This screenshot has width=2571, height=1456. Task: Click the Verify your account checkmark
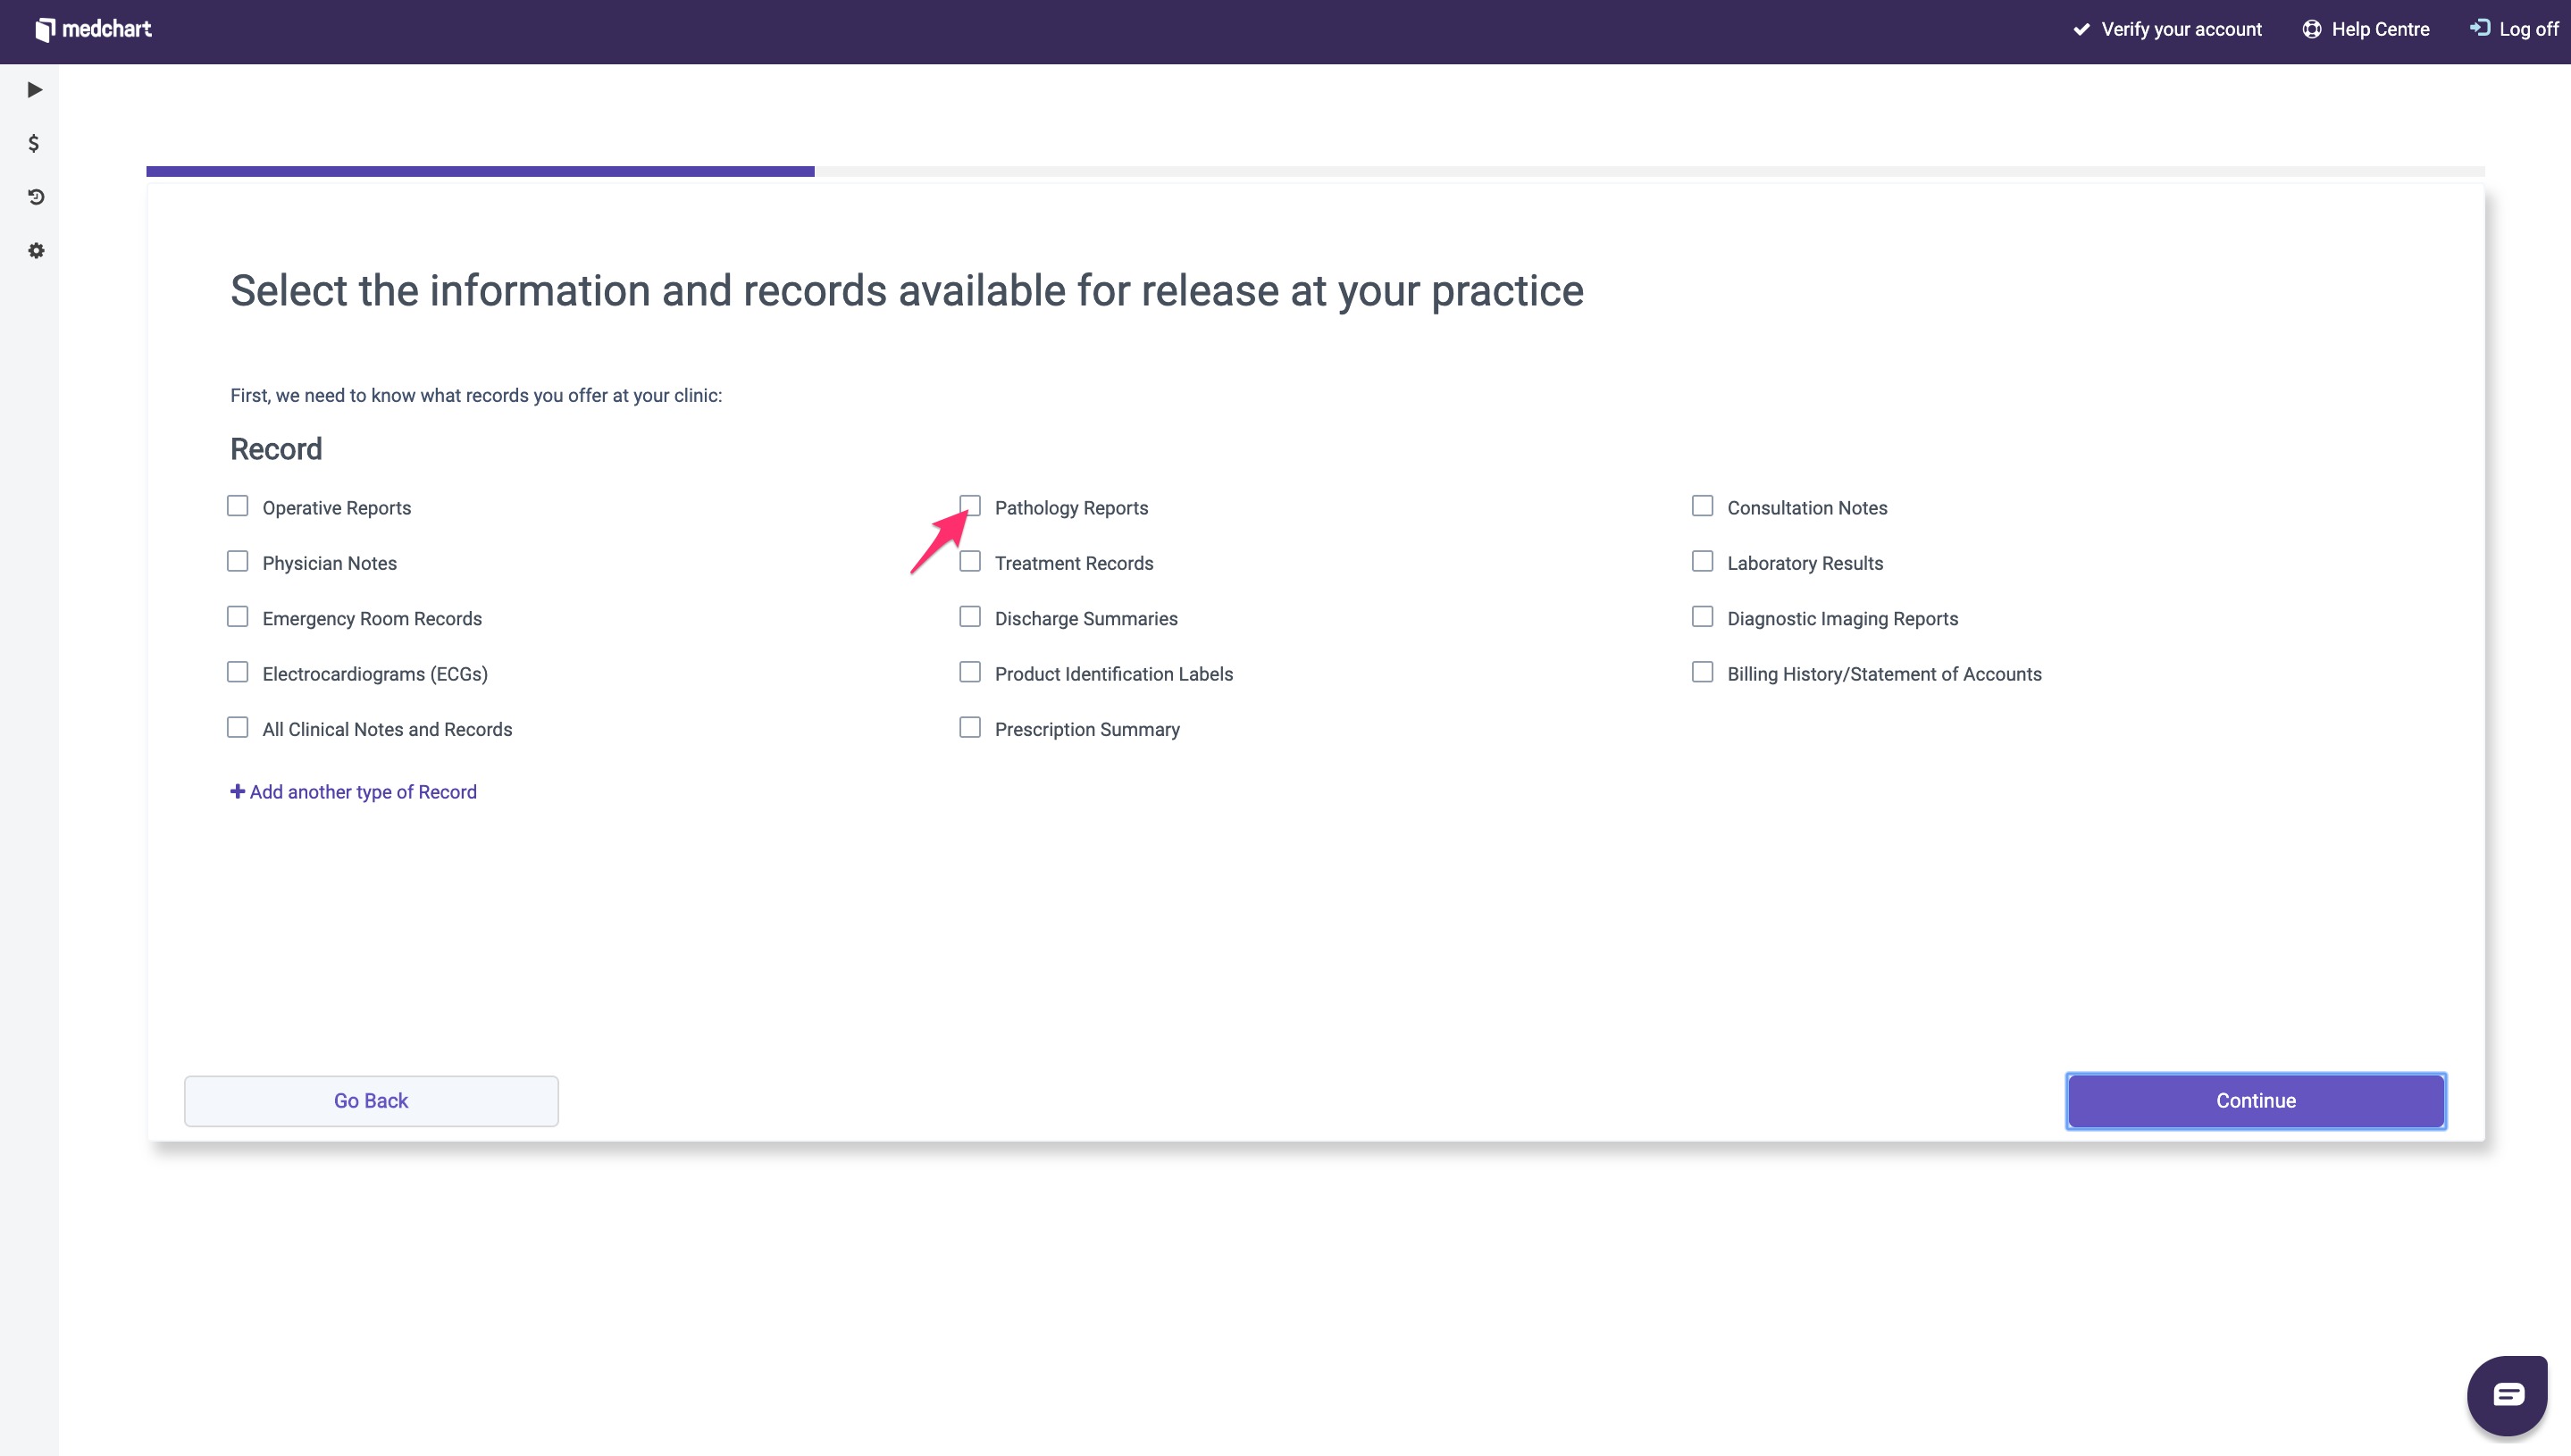point(2081,29)
